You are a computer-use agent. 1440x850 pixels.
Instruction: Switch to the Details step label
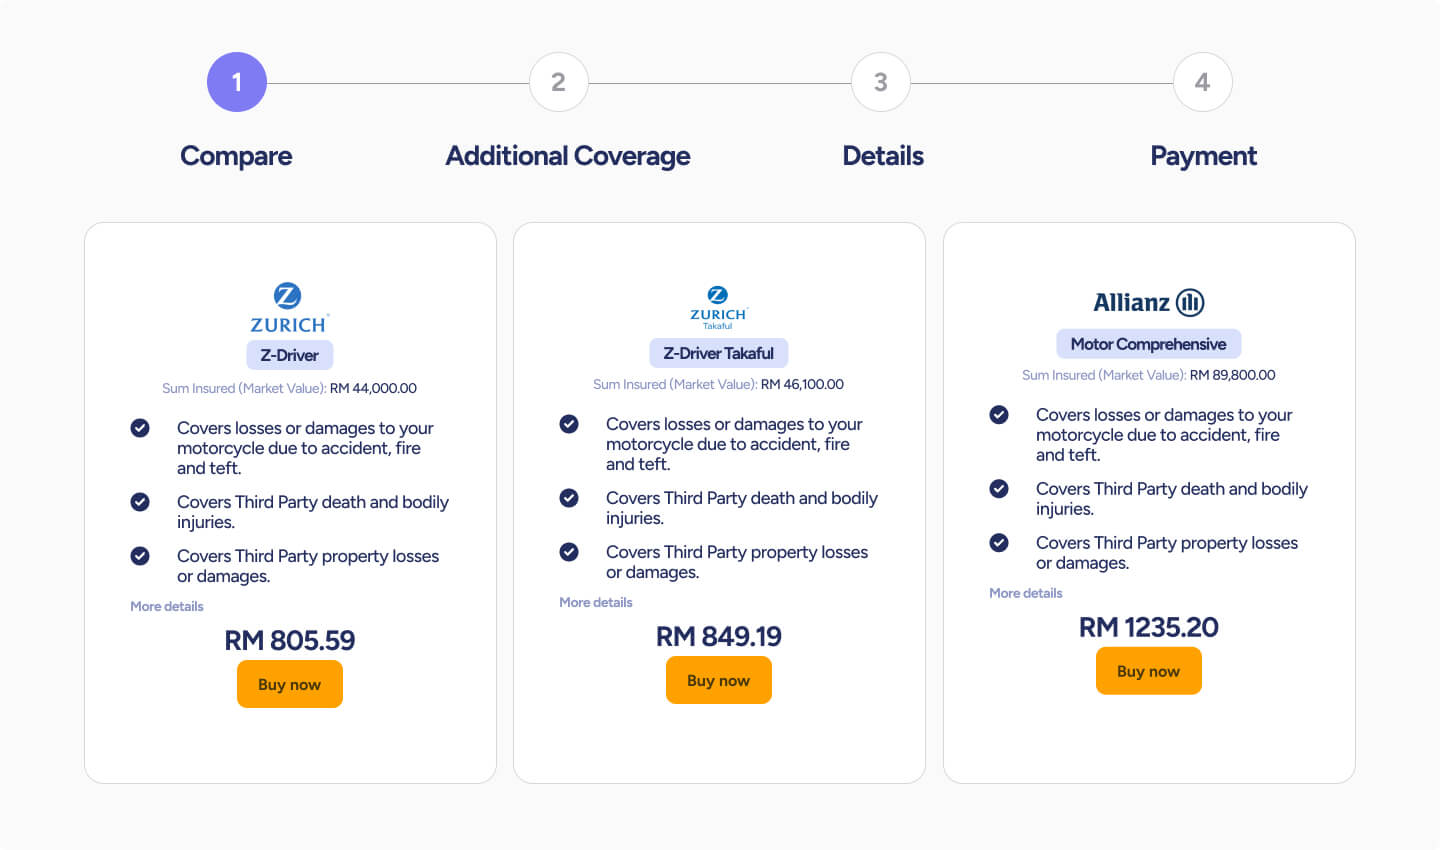click(x=883, y=156)
